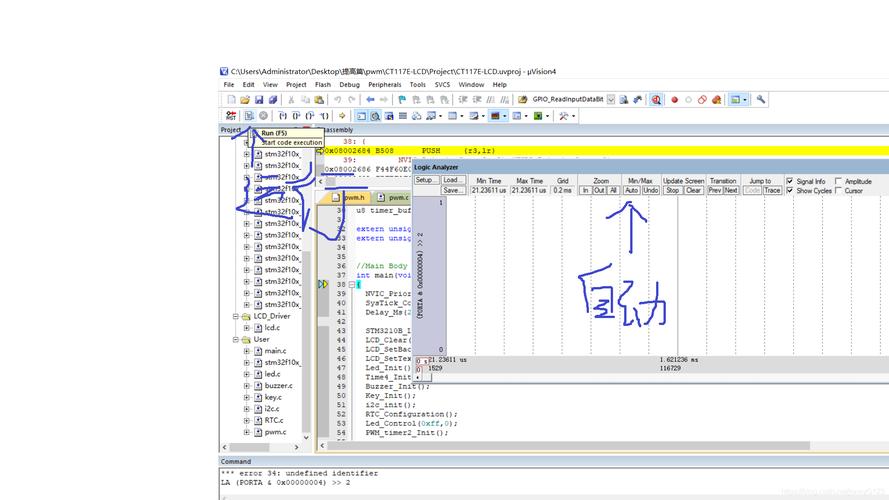Image resolution: width=889 pixels, height=500 pixels.
Task: Open the GPIO_ReadInputDataBit find dropdown
Action: 611,100
